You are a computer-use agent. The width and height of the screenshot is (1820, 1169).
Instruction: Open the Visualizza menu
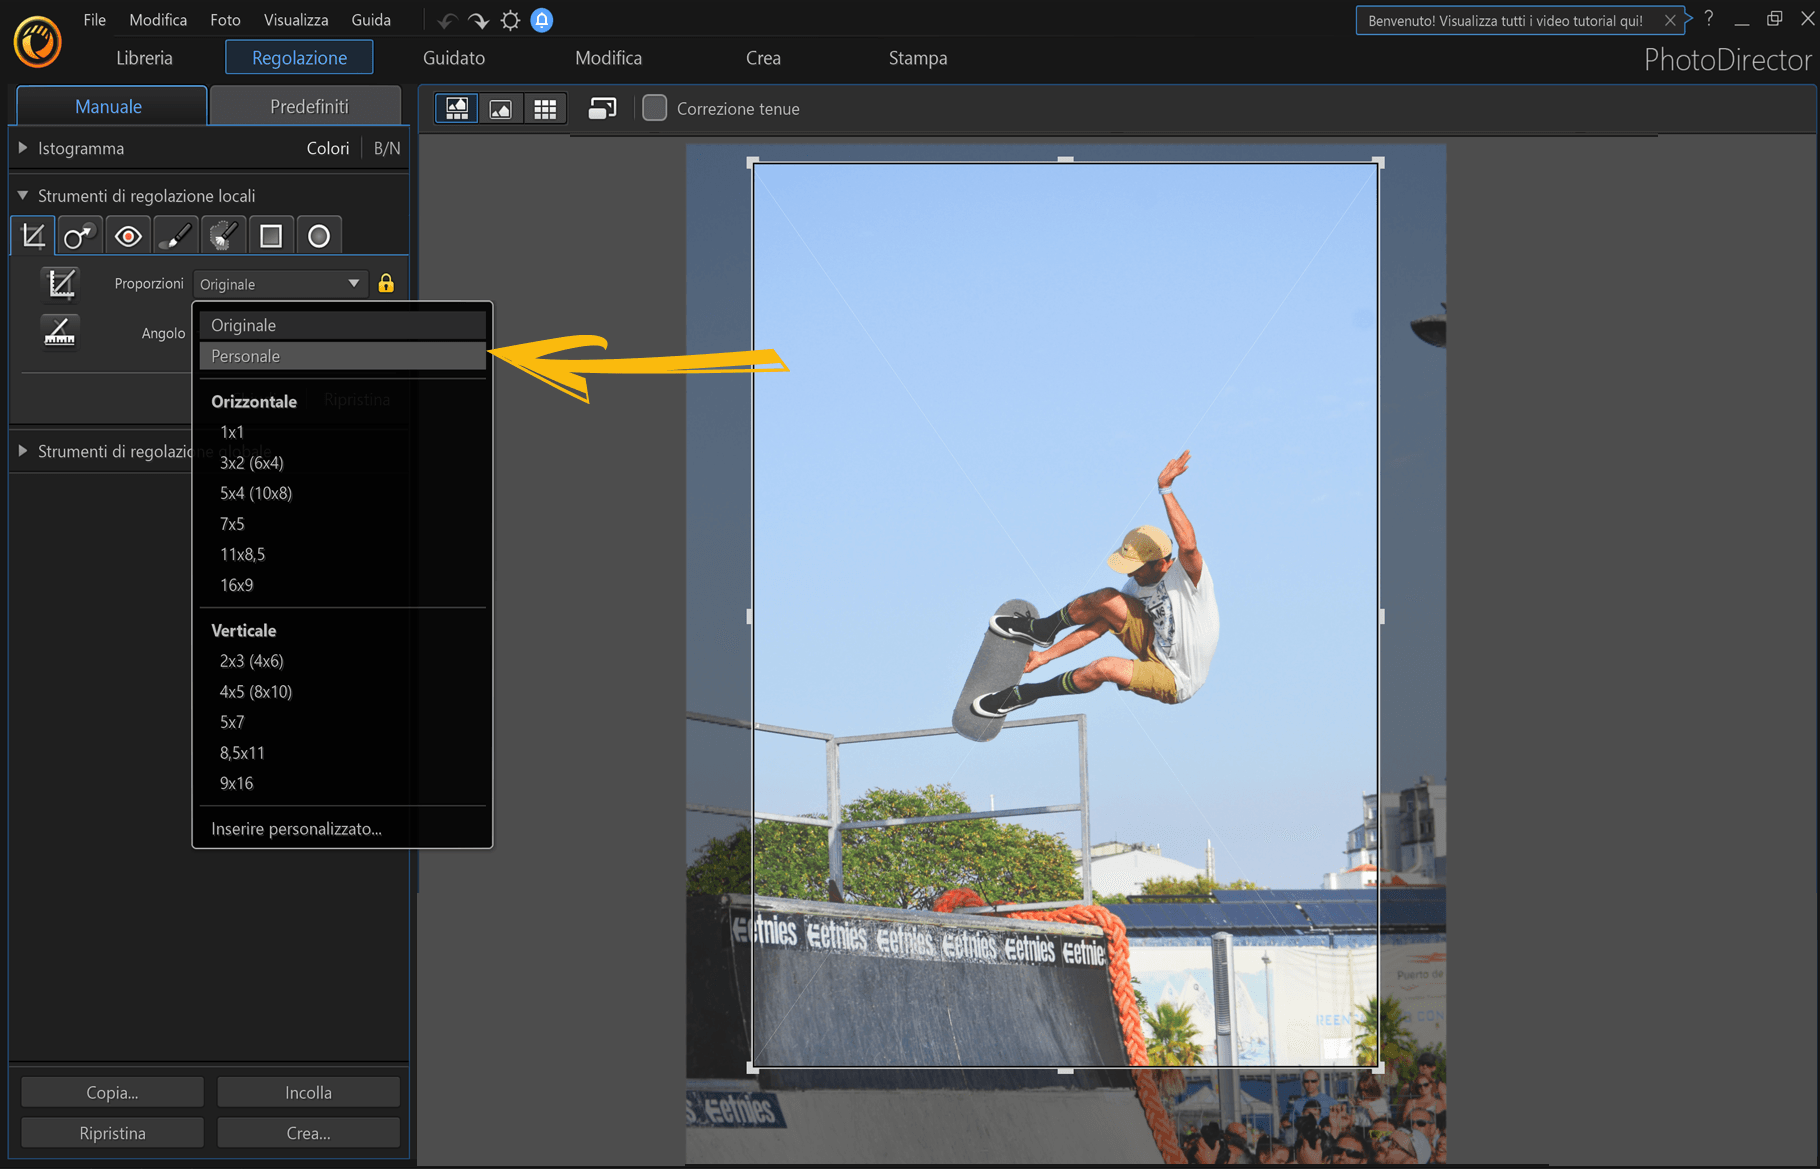pos(296,20)
